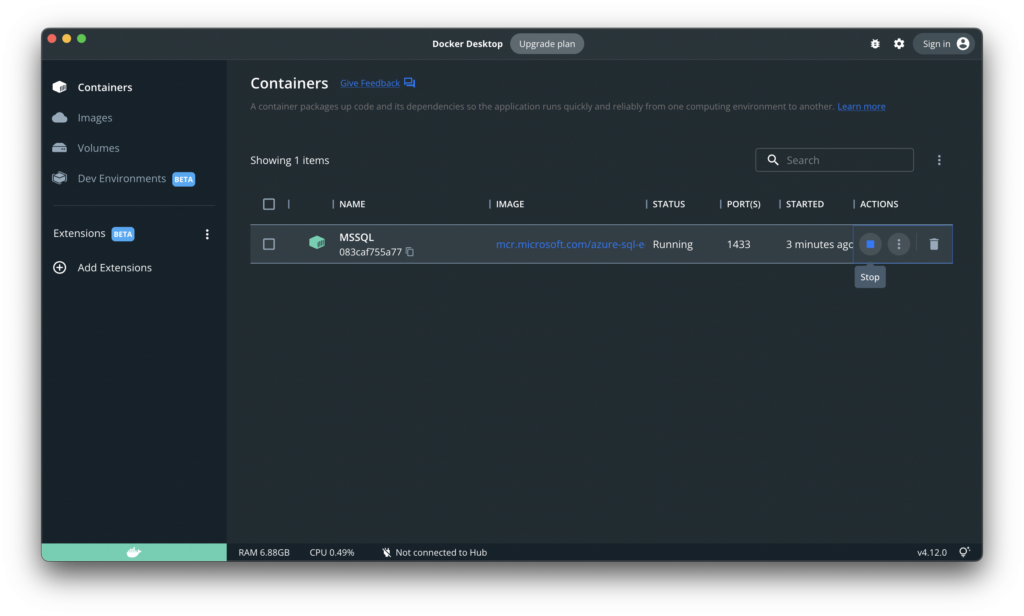
Task: Open the Volumes section
Action: tap(98, 148)
